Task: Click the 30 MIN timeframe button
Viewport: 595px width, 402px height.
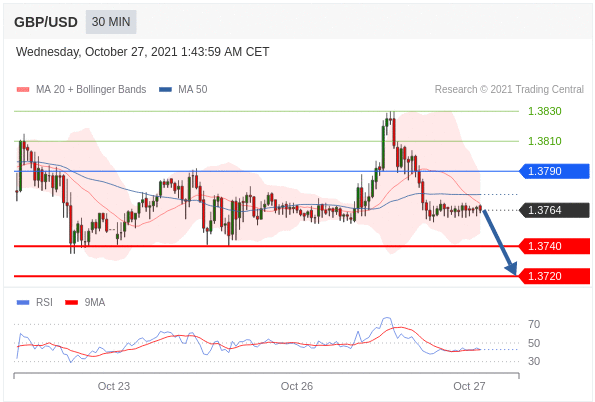Action: coord(111,22)
